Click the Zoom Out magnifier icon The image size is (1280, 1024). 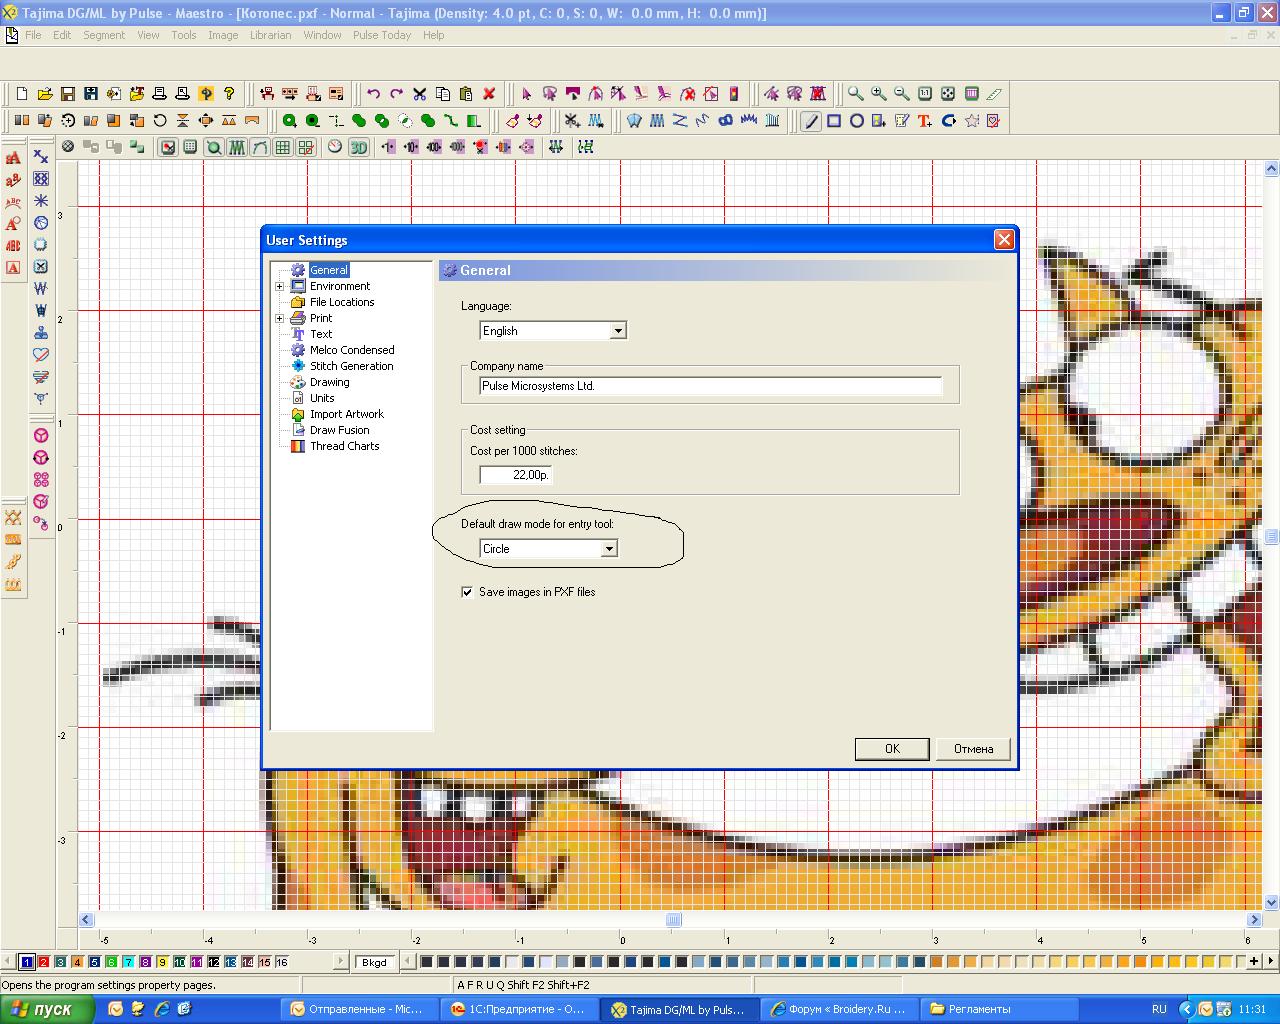click(x=902, y=94)
